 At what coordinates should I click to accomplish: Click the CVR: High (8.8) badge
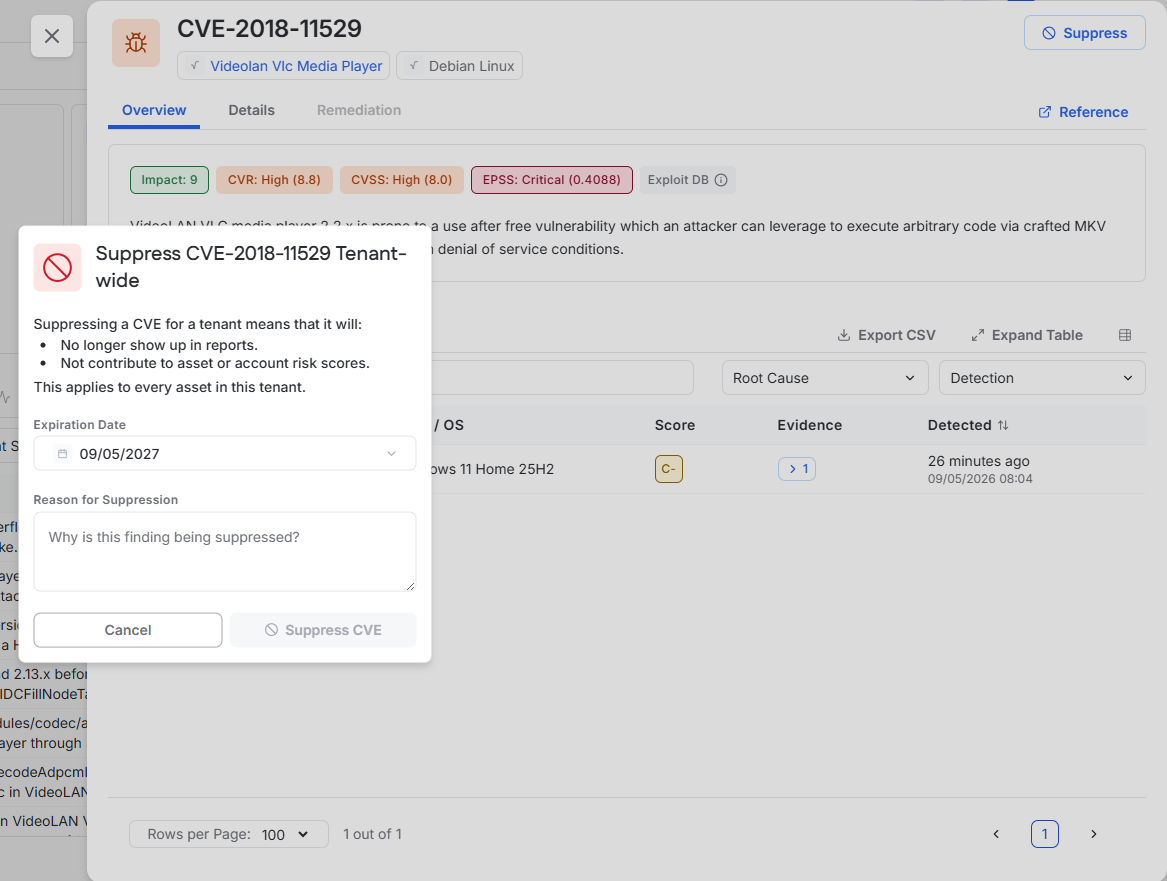click(274, 180)
